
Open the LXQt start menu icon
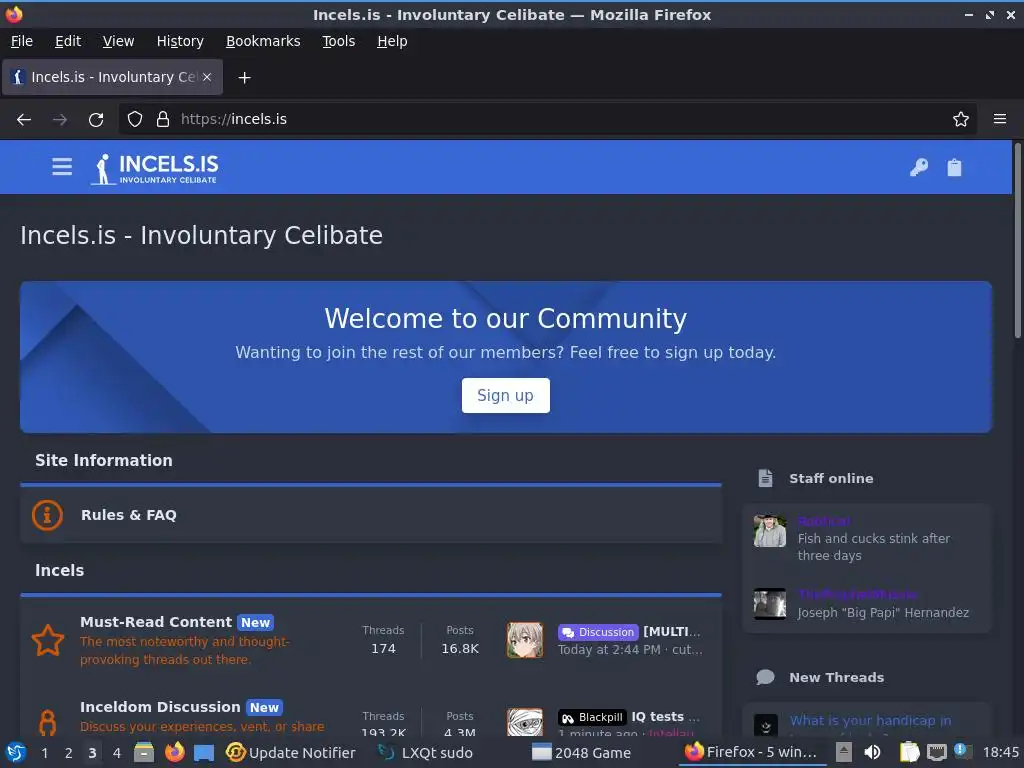16,753
